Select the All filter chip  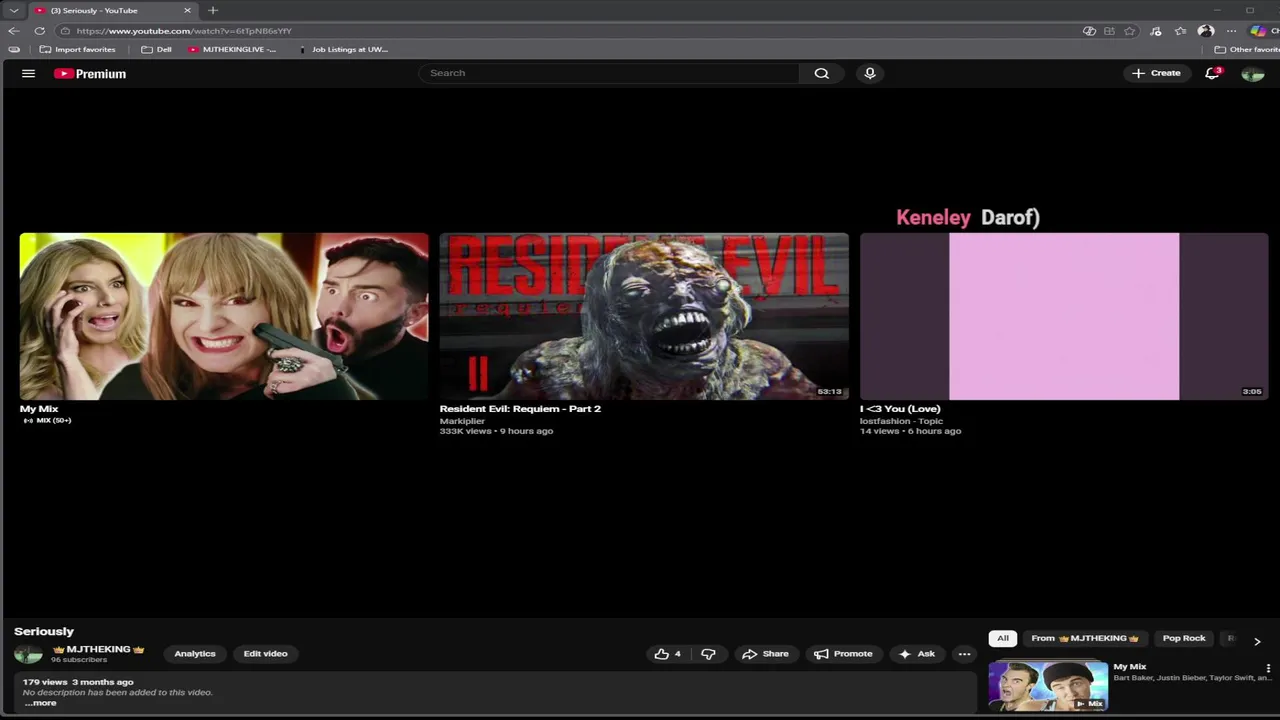[x=1003, y=638]
